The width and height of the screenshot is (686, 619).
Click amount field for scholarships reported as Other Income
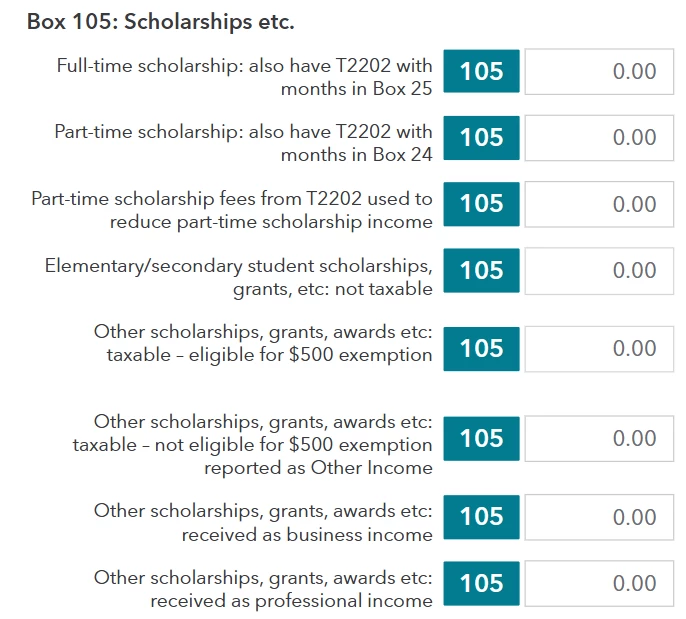[599, 438]
